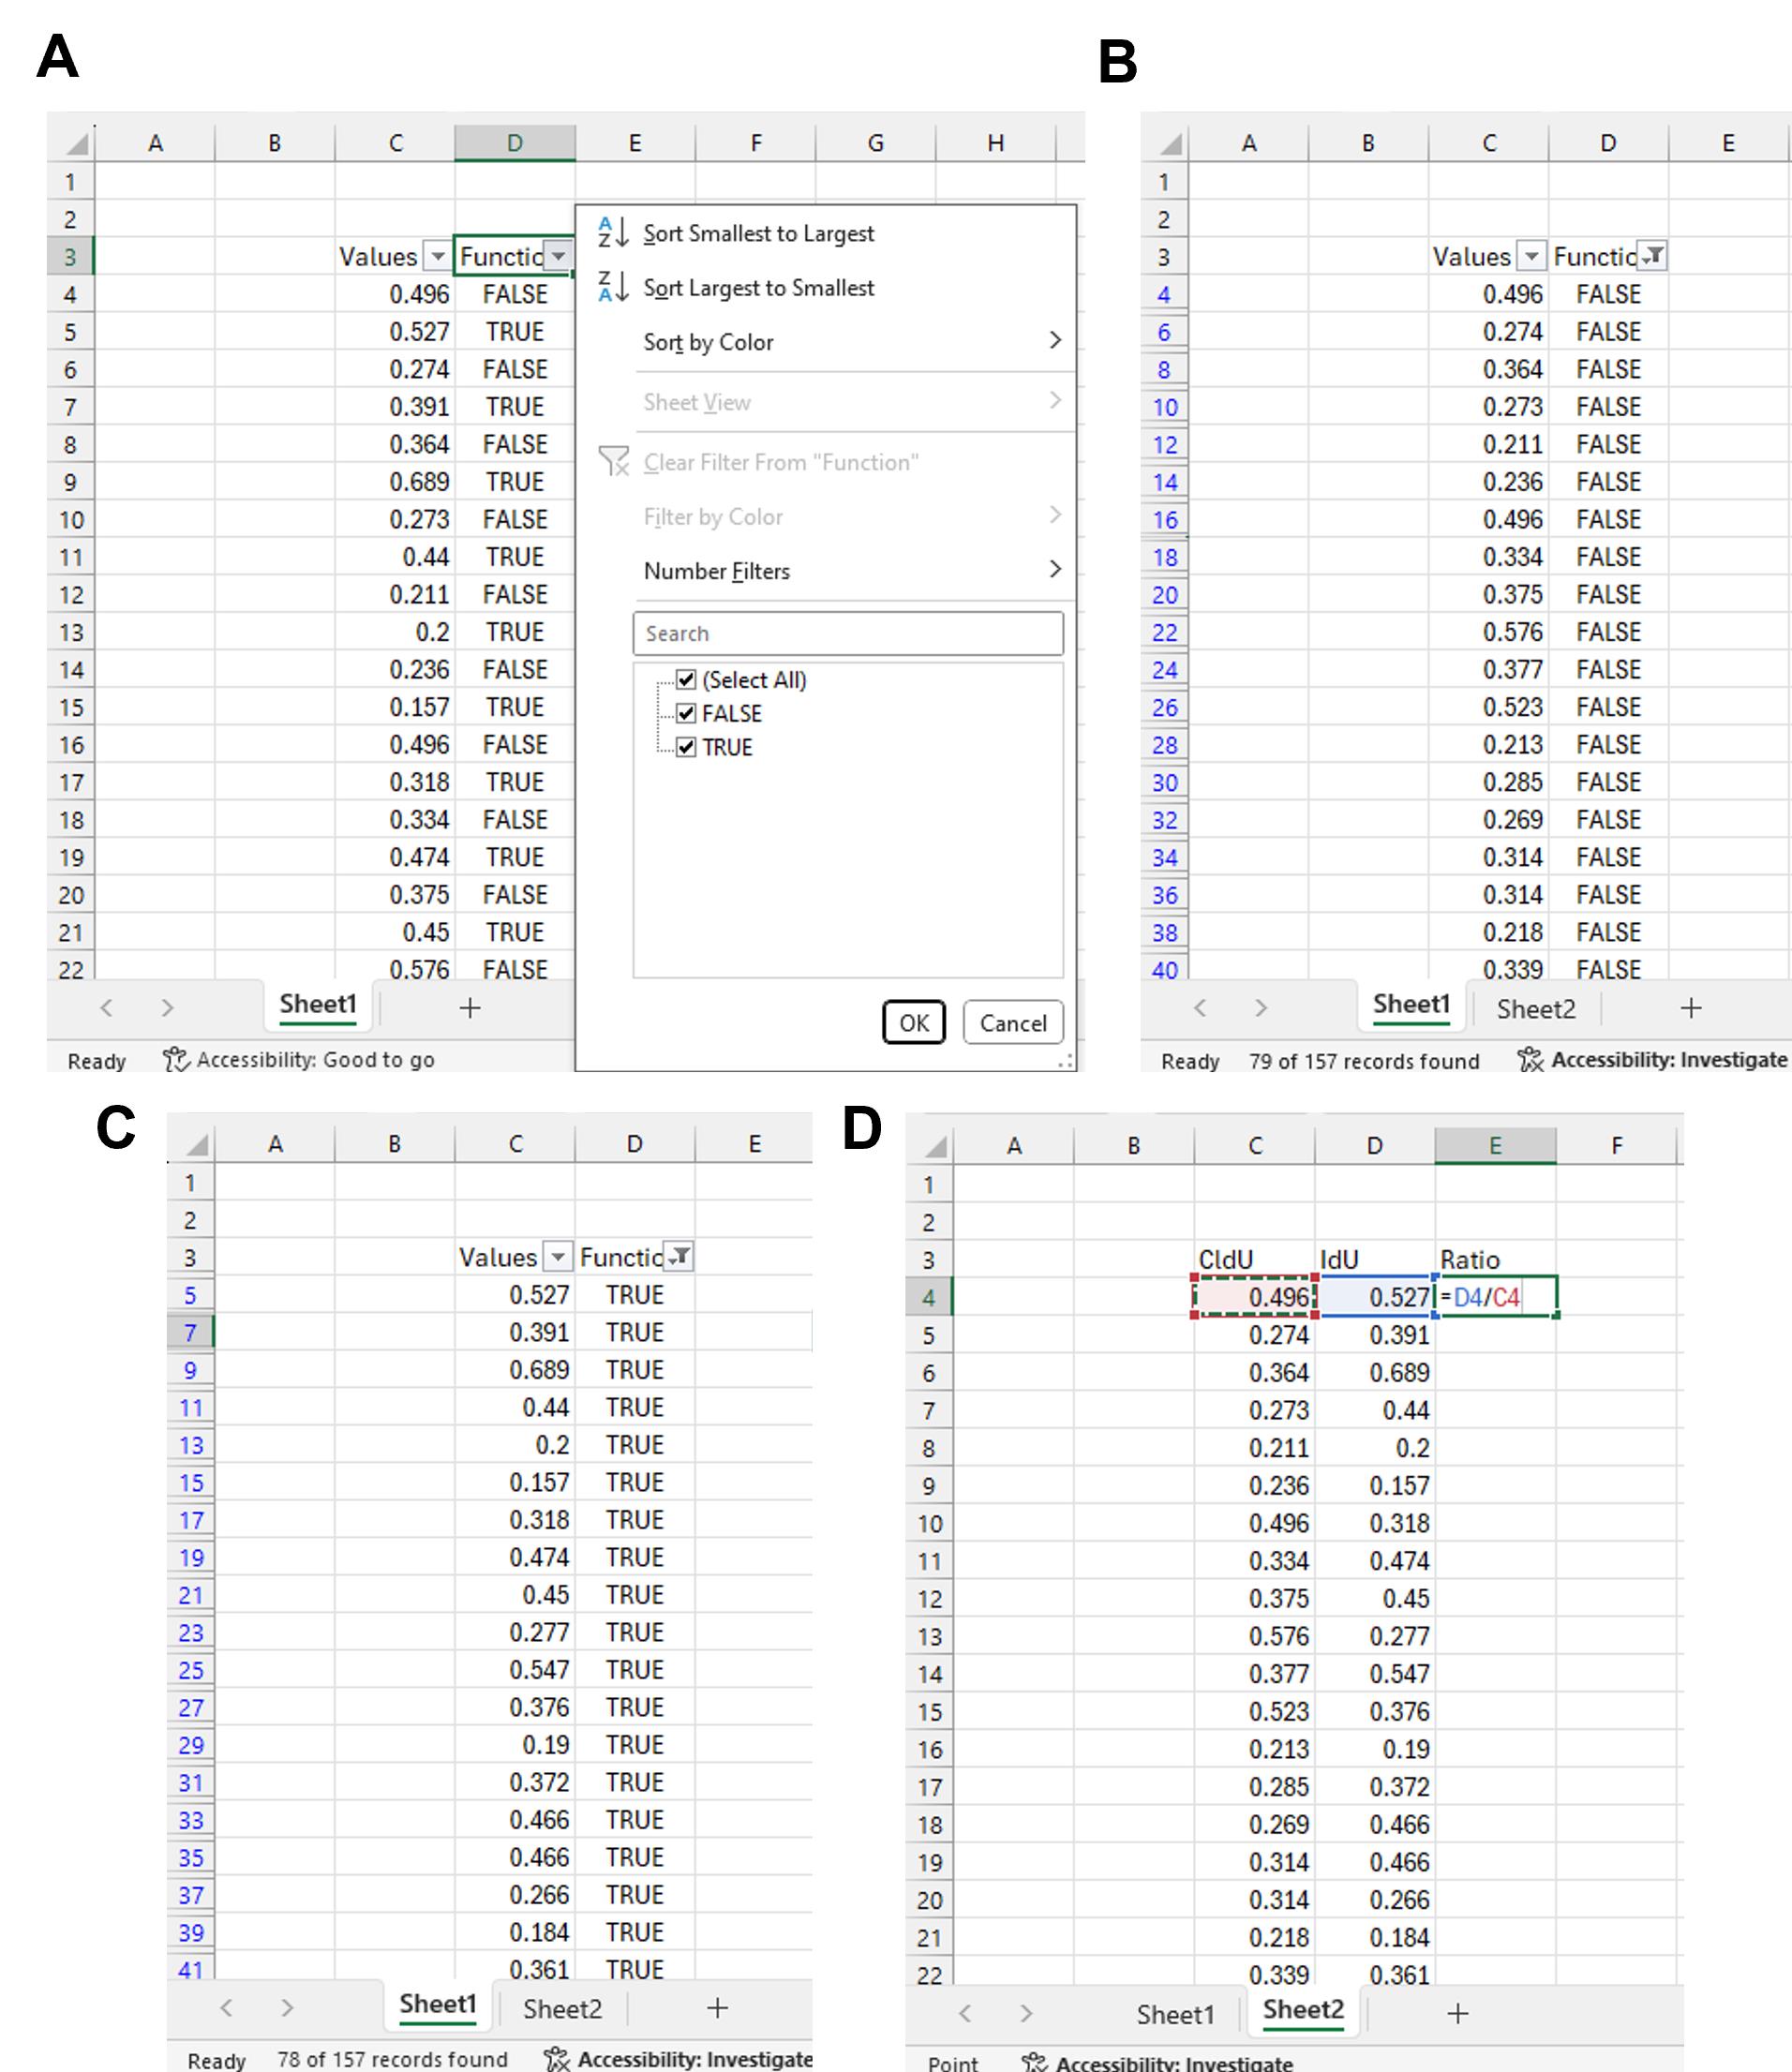Click the select-all corner triangle in panel C
This screenshot has height=2072, width=1792.
pyautogui.click(x=196, y=1144)
